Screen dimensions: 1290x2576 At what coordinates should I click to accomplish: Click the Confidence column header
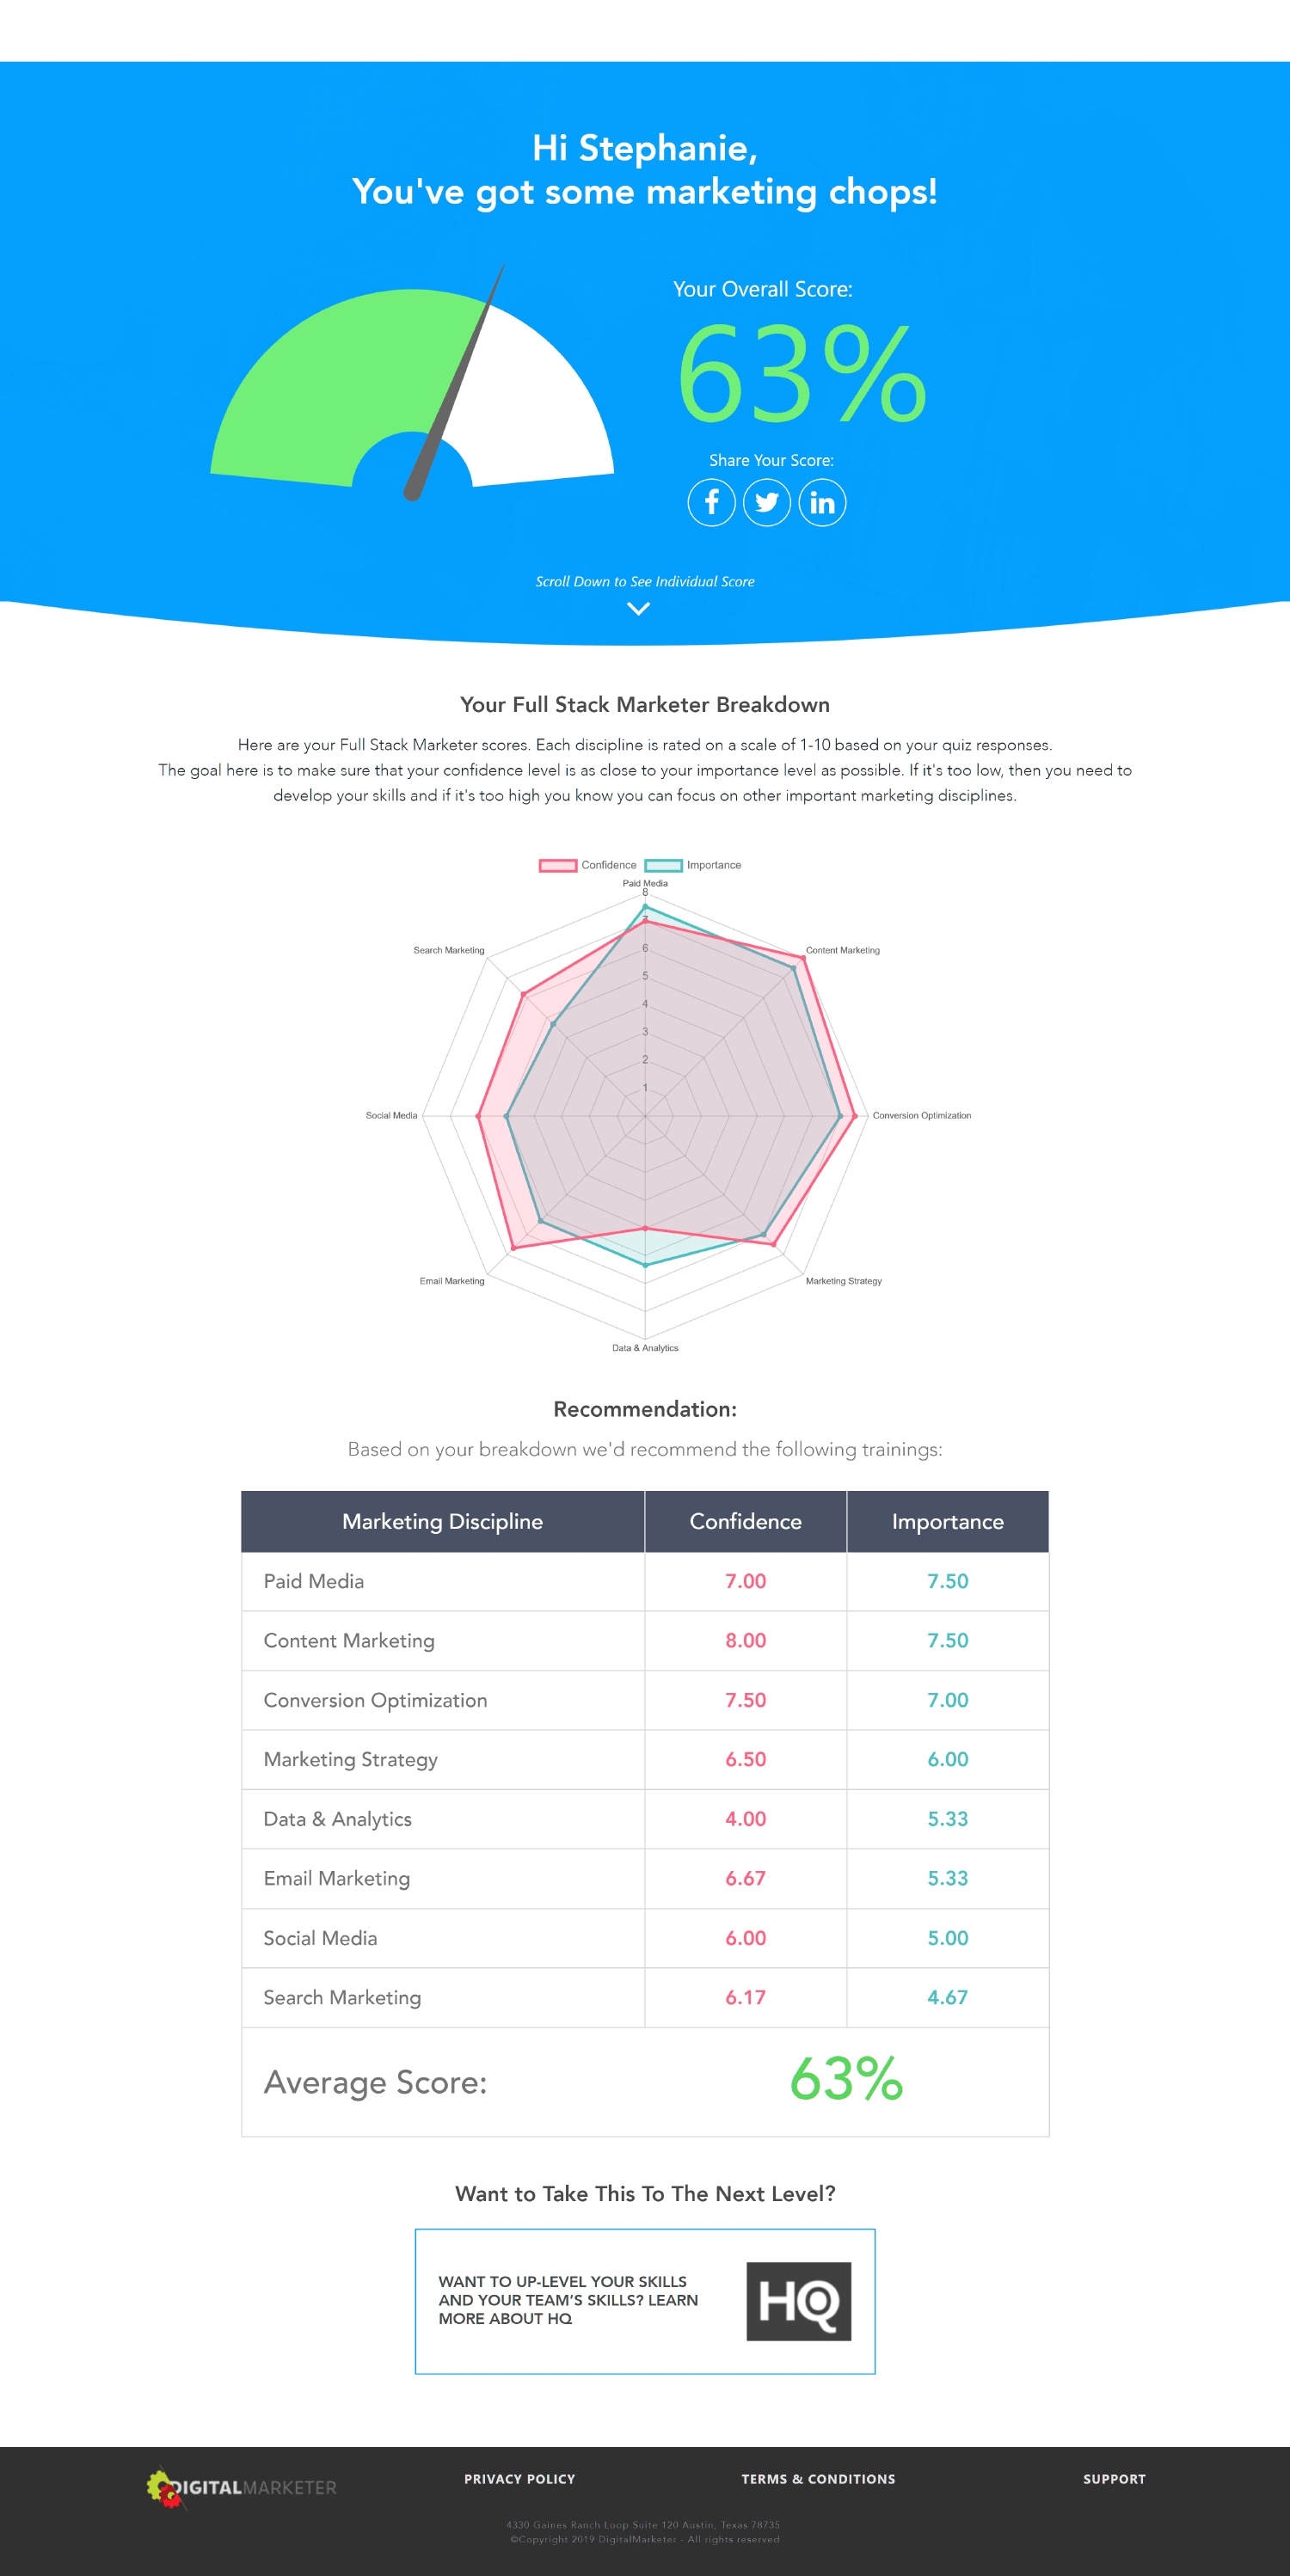(746, 1521)
